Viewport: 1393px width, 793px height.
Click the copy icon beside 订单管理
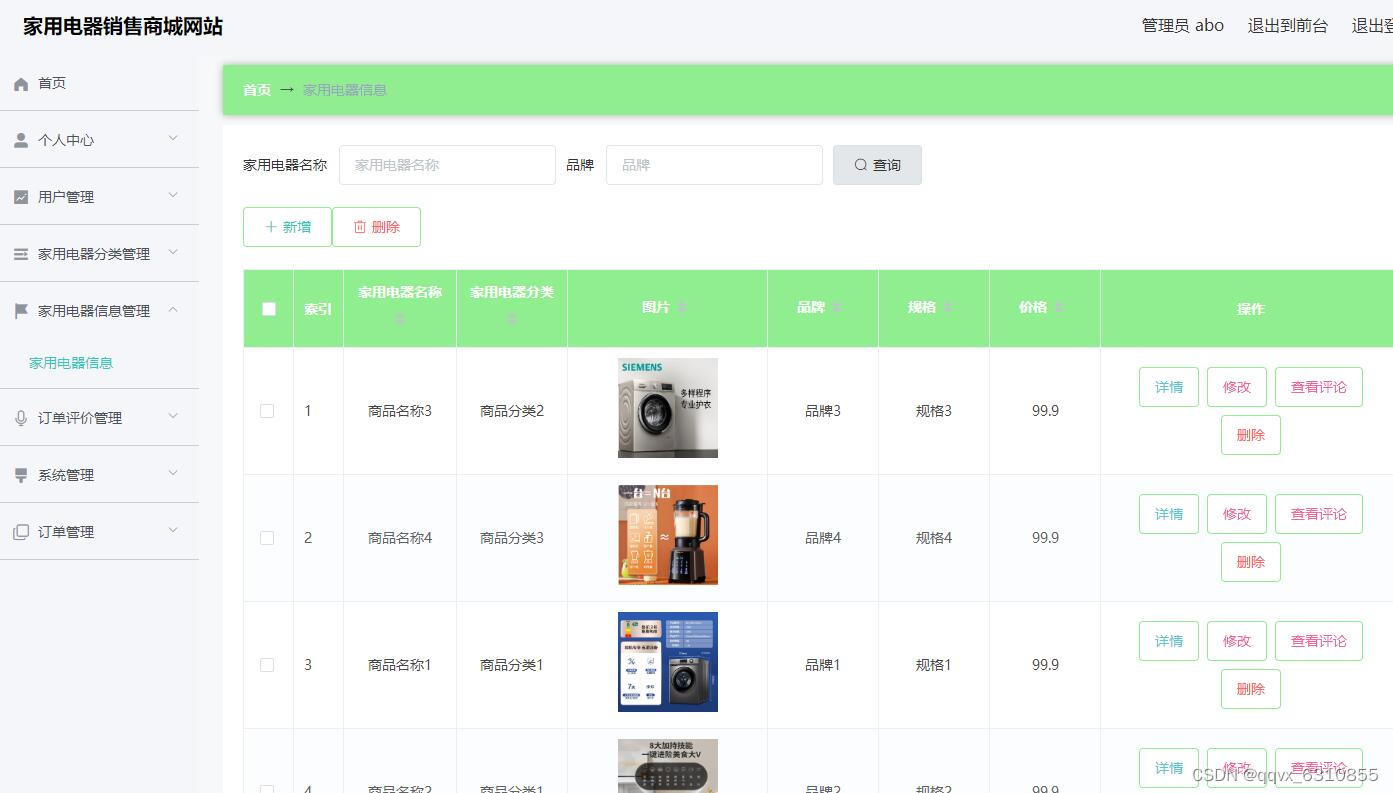pos(21,533)
